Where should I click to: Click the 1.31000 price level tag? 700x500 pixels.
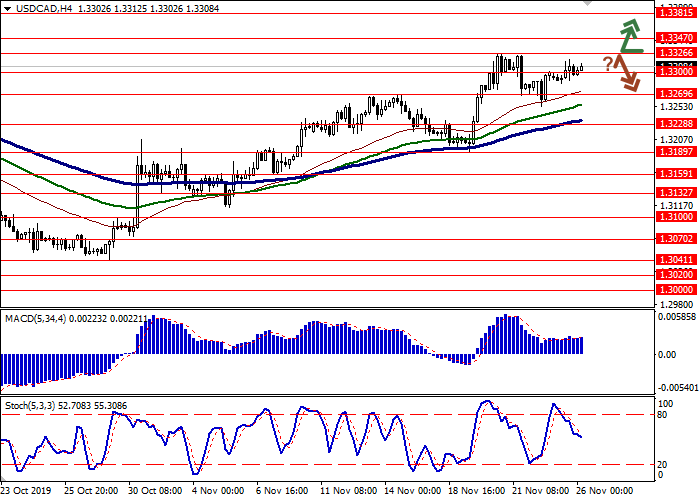677,216
